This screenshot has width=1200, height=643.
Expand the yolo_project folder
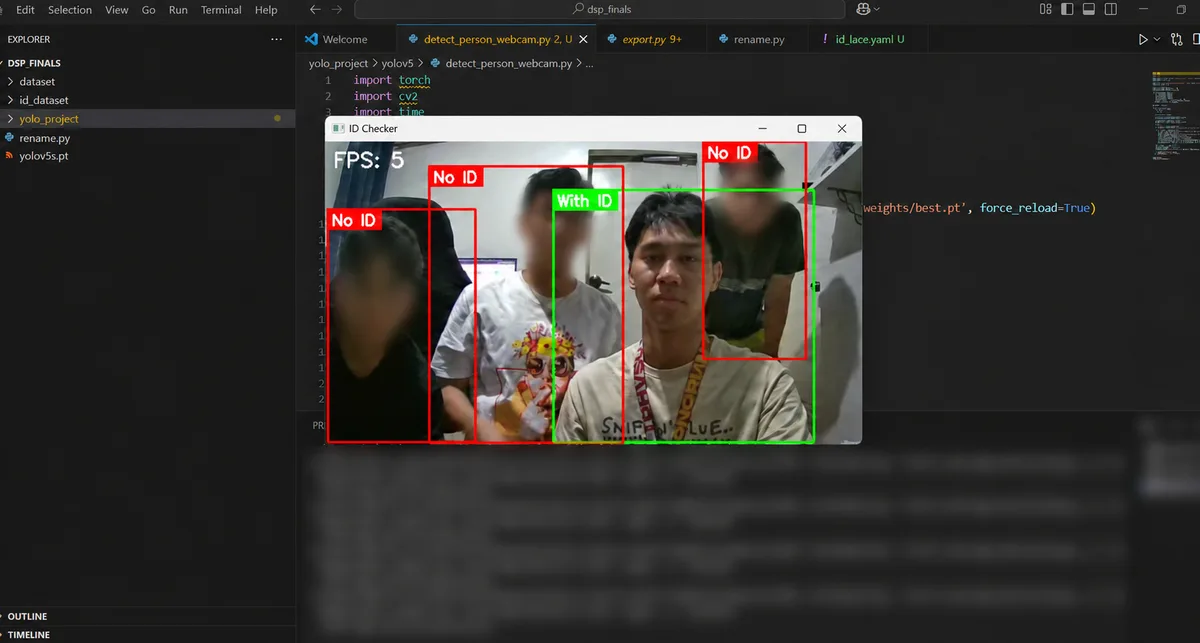[147, 119]
